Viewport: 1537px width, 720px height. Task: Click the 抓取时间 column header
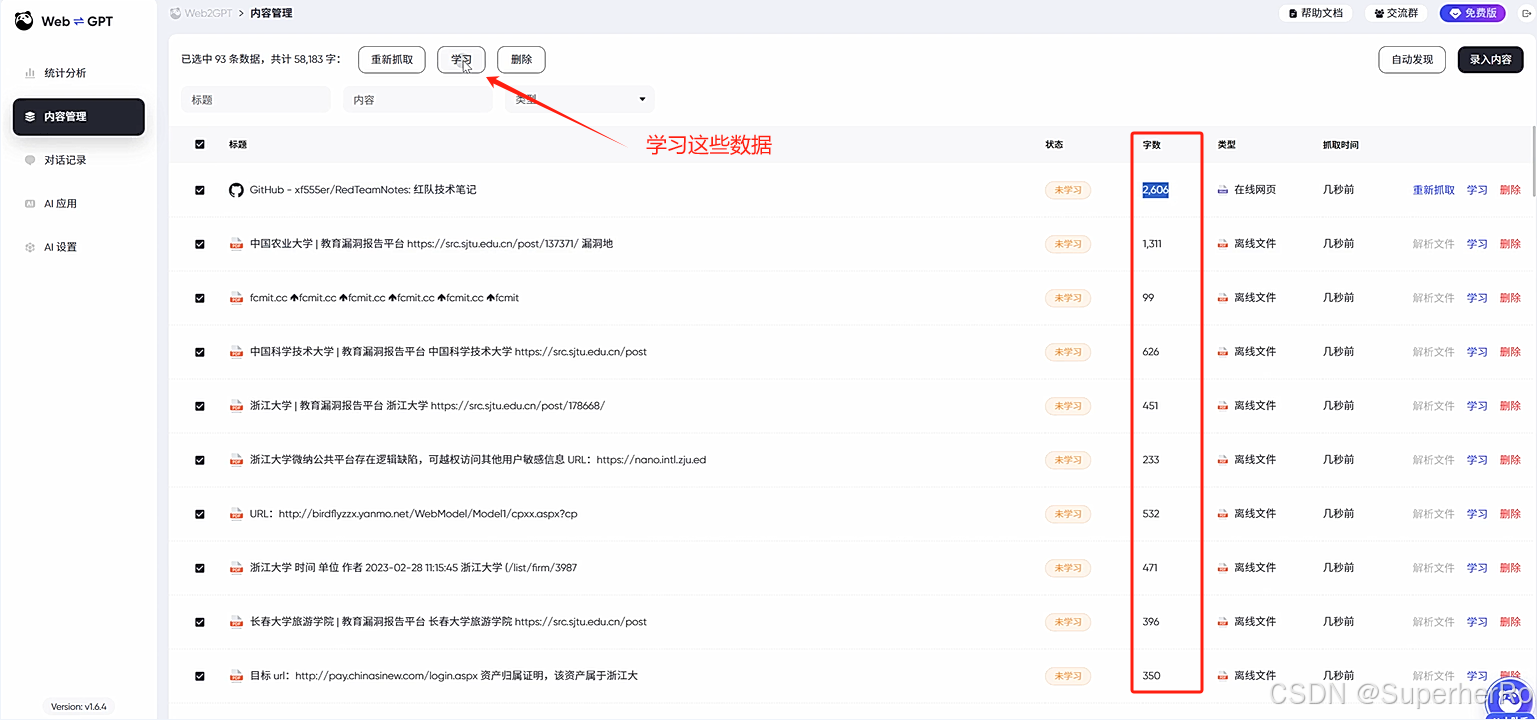[1340, 145]
